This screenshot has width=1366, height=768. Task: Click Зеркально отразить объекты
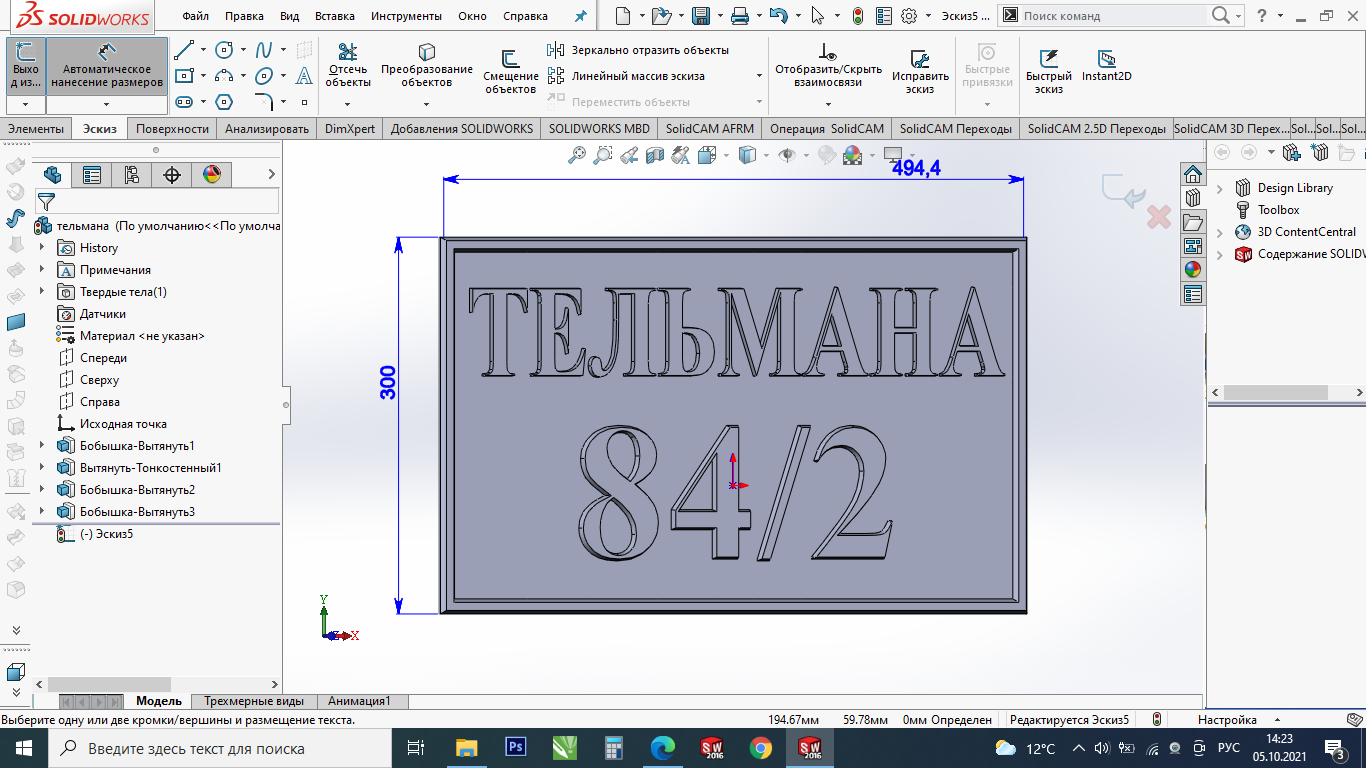pos(639,50)
